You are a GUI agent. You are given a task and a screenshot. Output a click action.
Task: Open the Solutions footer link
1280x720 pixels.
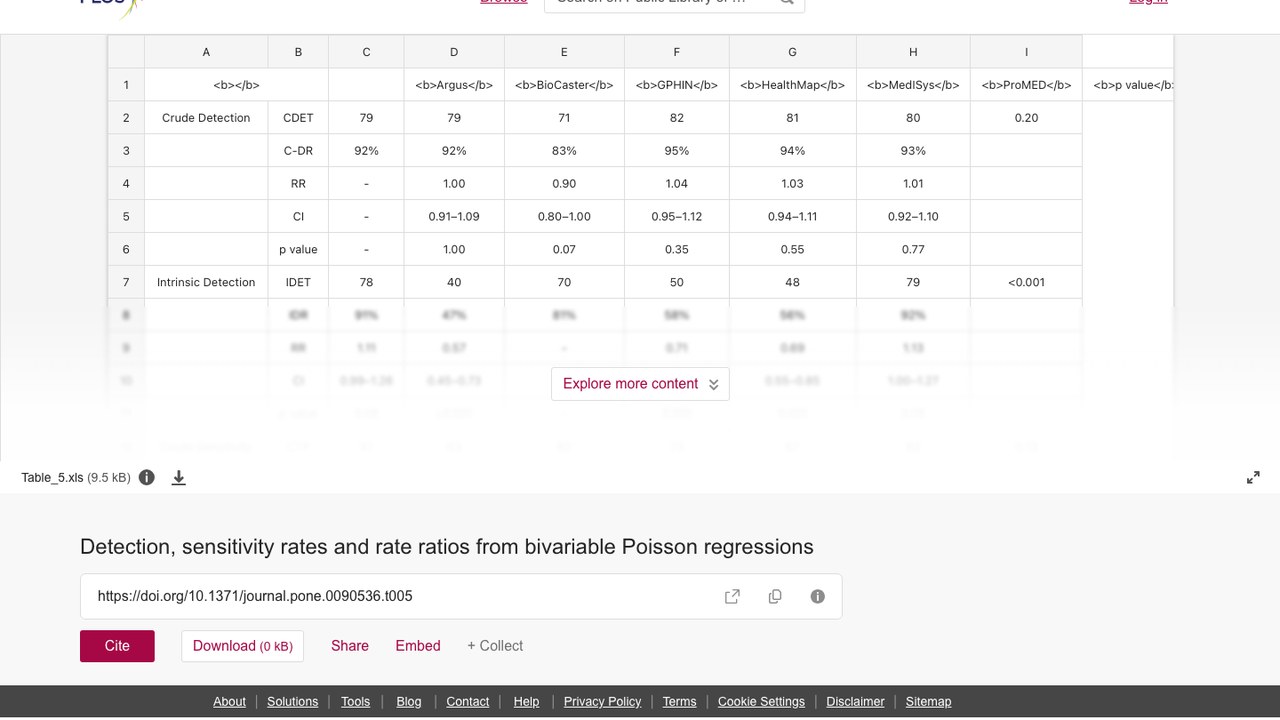[292, 702]
